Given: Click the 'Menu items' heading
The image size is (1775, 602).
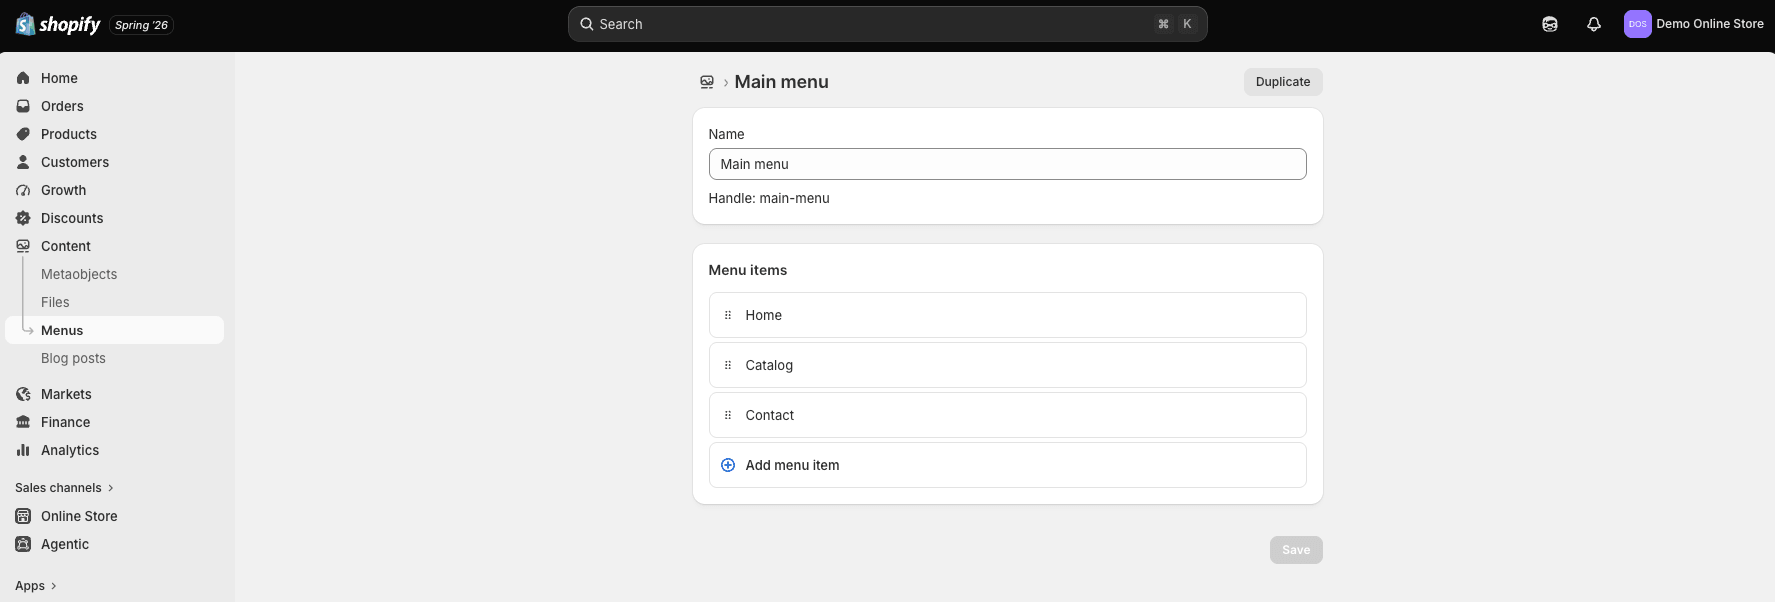Looking at the screenshot, I should coord(747,270).
